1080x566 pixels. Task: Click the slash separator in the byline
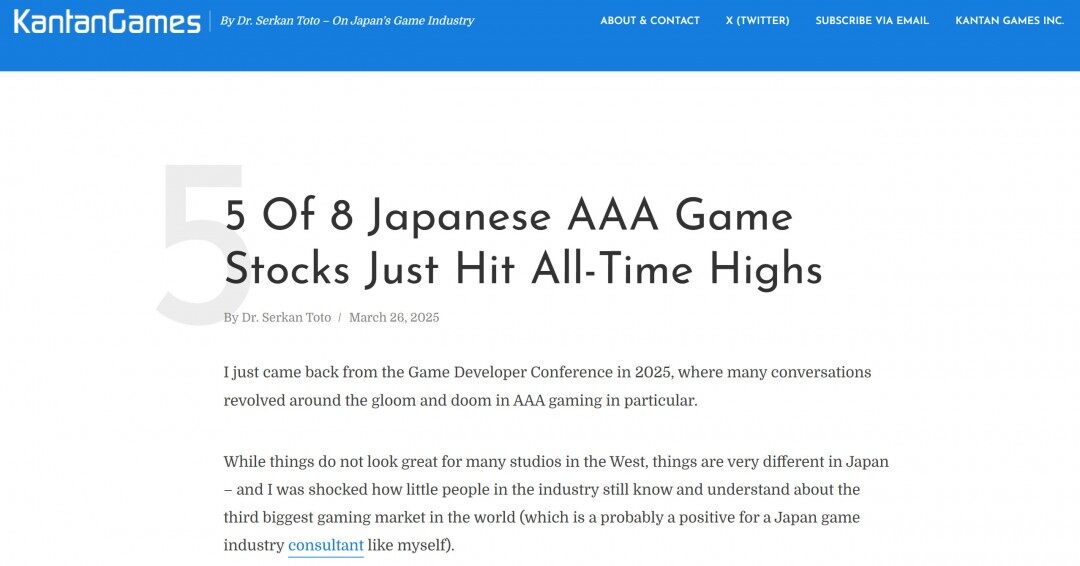coord(340,317)
